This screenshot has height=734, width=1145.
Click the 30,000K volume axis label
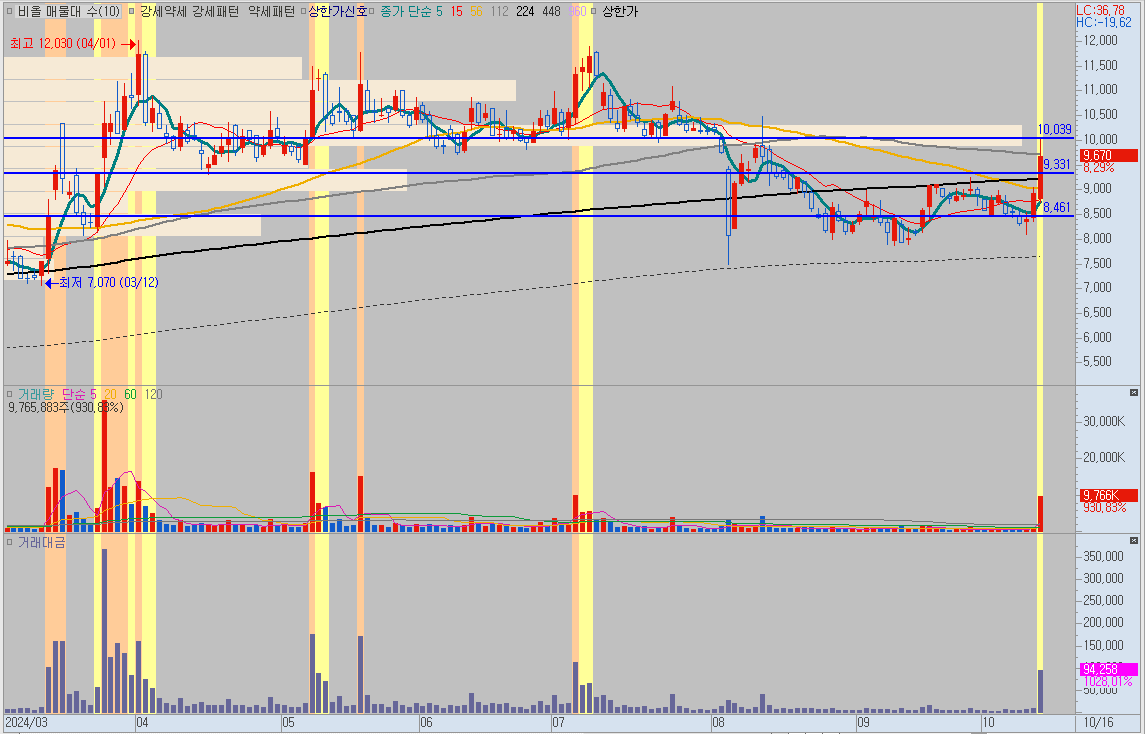(x=1104, y=421)
